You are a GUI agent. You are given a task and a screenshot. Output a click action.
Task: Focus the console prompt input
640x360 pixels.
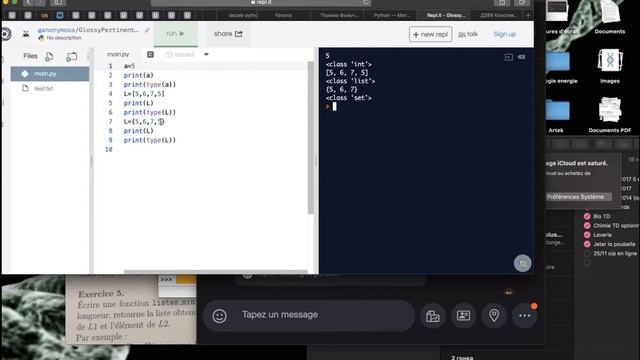[x=334, y=107]
